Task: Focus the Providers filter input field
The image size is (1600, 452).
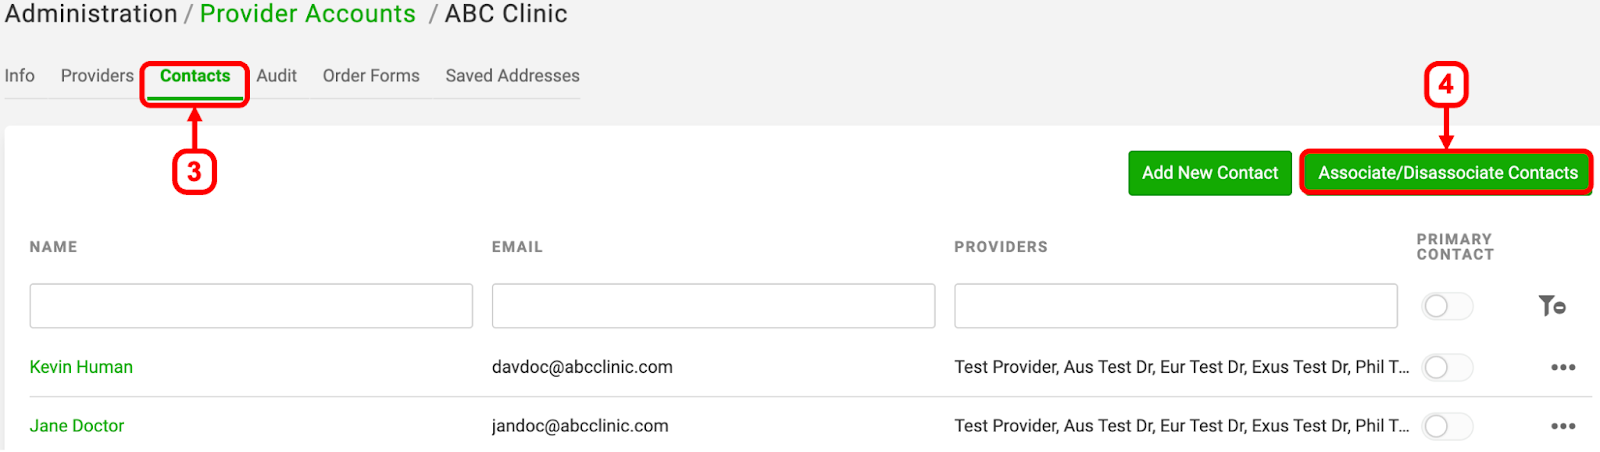Action: 1176,306
